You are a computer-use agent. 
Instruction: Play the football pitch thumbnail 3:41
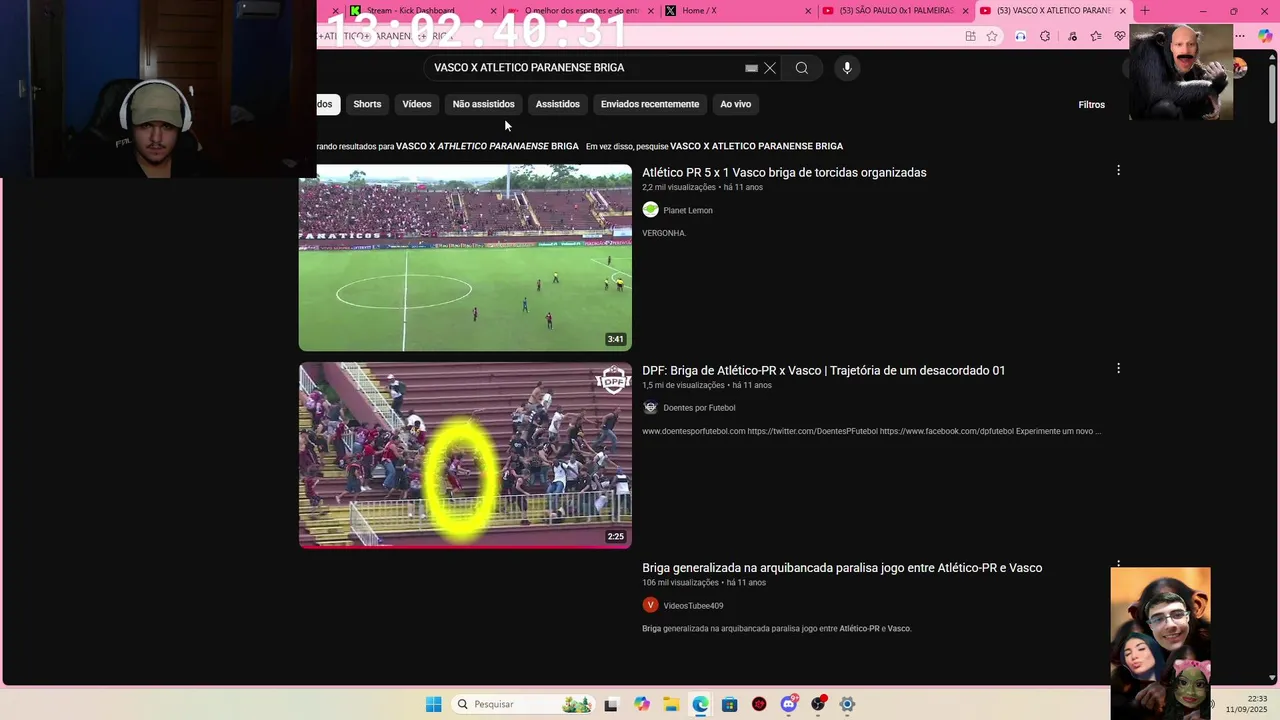click(465, 258)
